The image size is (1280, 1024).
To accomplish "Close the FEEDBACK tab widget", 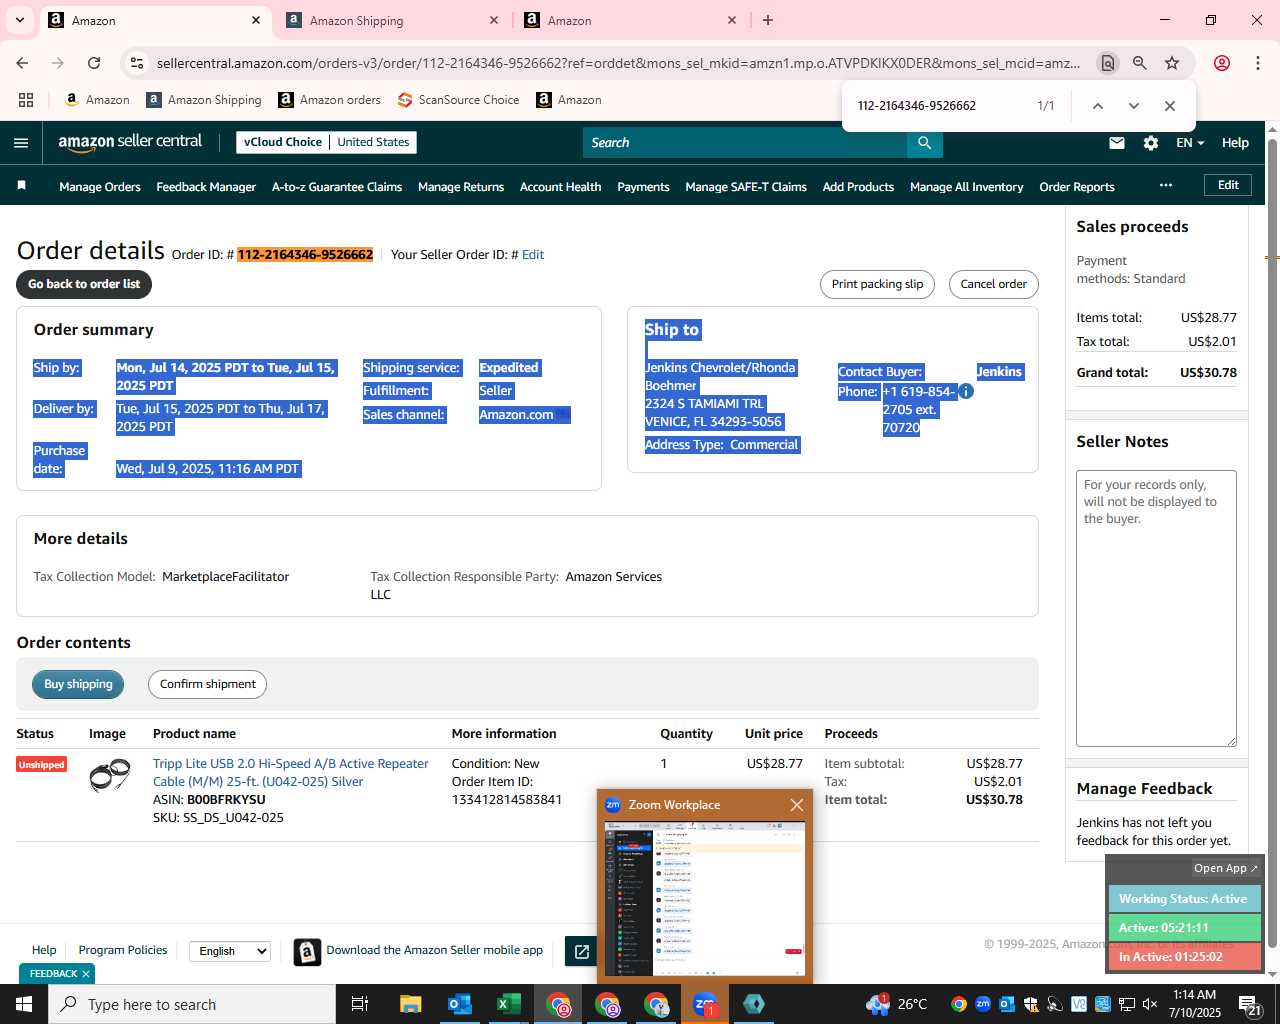I will point(86,974).
